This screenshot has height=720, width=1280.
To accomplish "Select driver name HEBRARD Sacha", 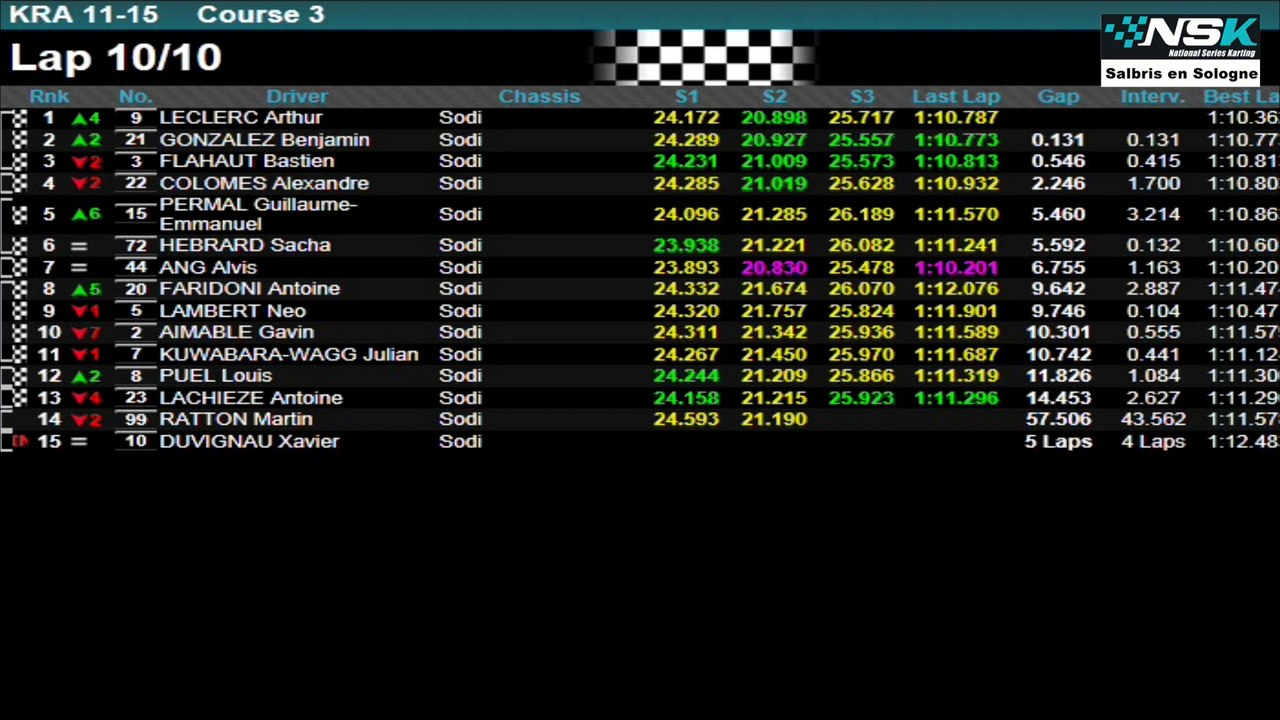I will point(245,246).
